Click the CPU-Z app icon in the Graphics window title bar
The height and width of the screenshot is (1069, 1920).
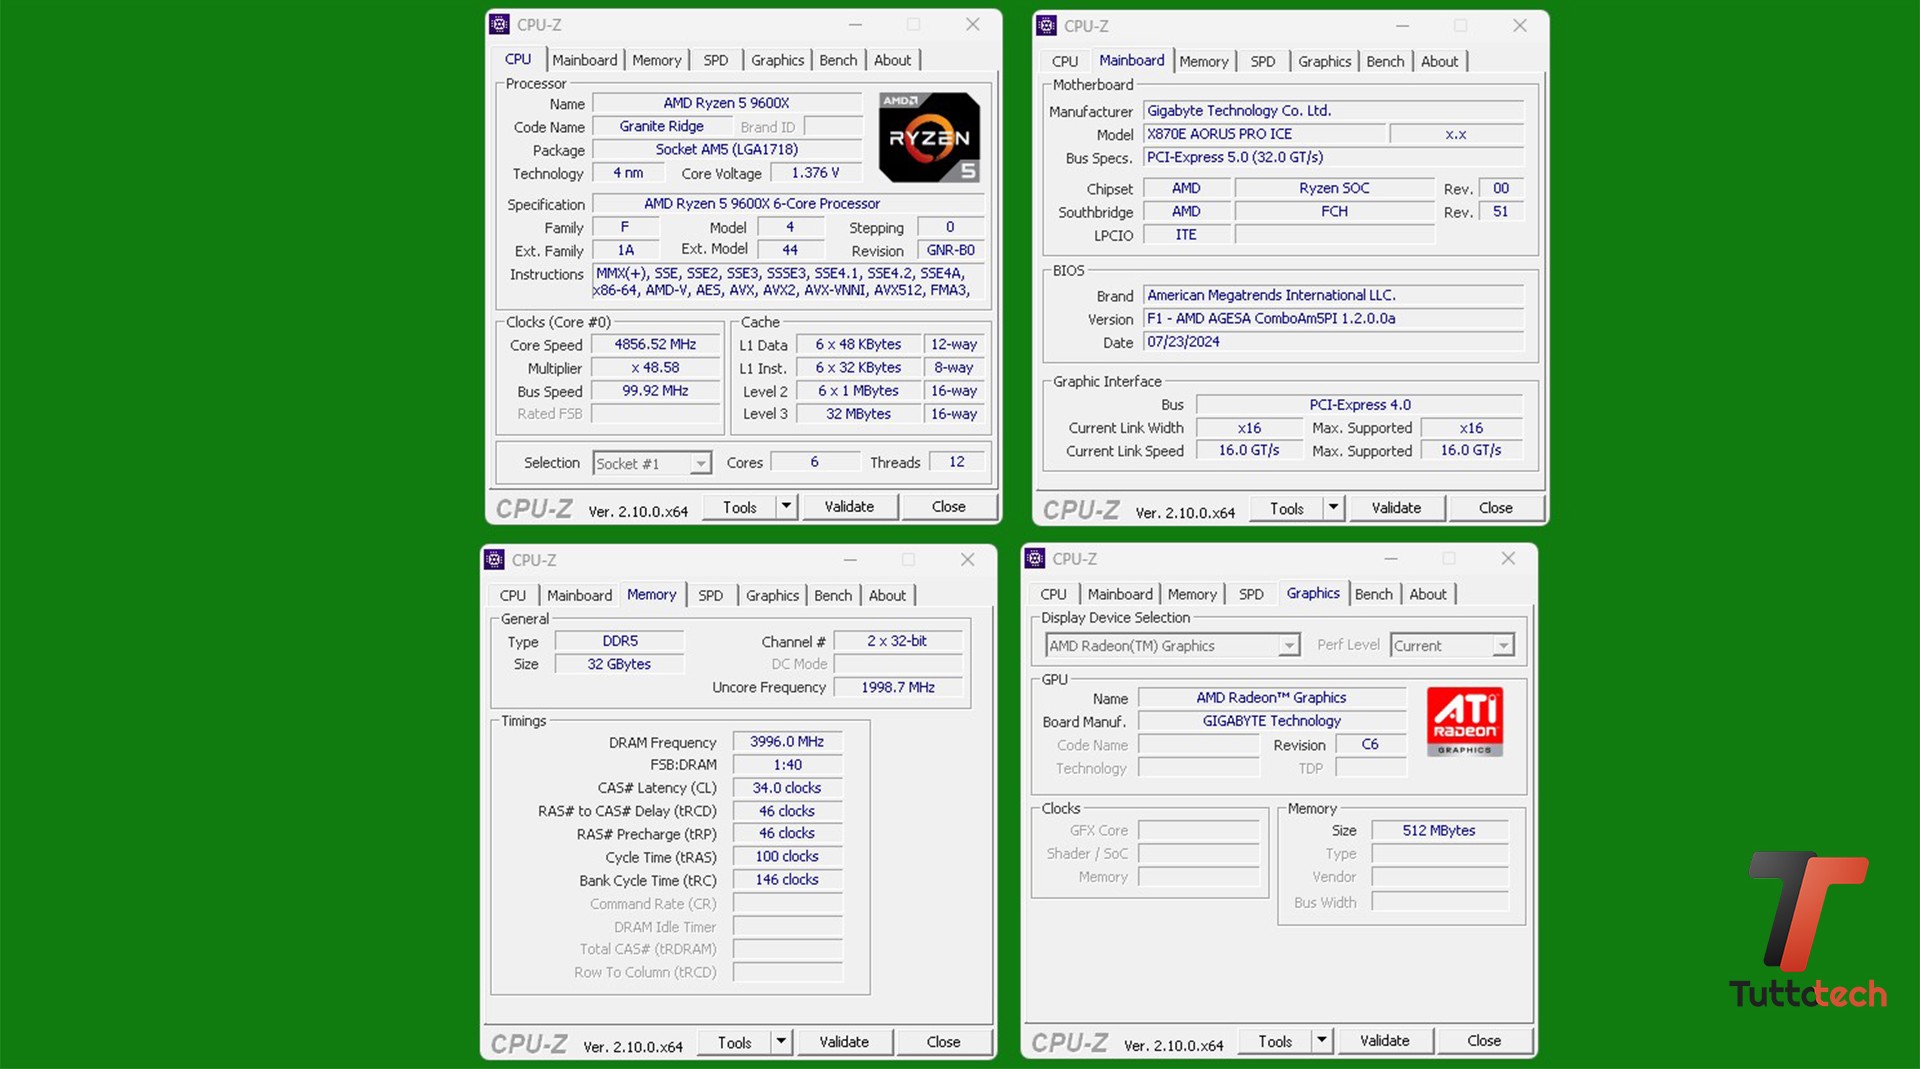pyautogui.click(x=1036, y=559)
